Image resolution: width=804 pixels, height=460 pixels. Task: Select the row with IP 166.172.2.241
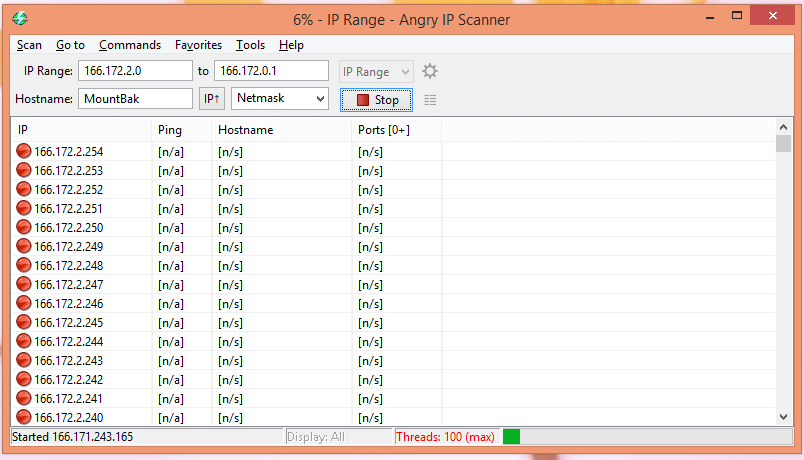coord(393,398)
